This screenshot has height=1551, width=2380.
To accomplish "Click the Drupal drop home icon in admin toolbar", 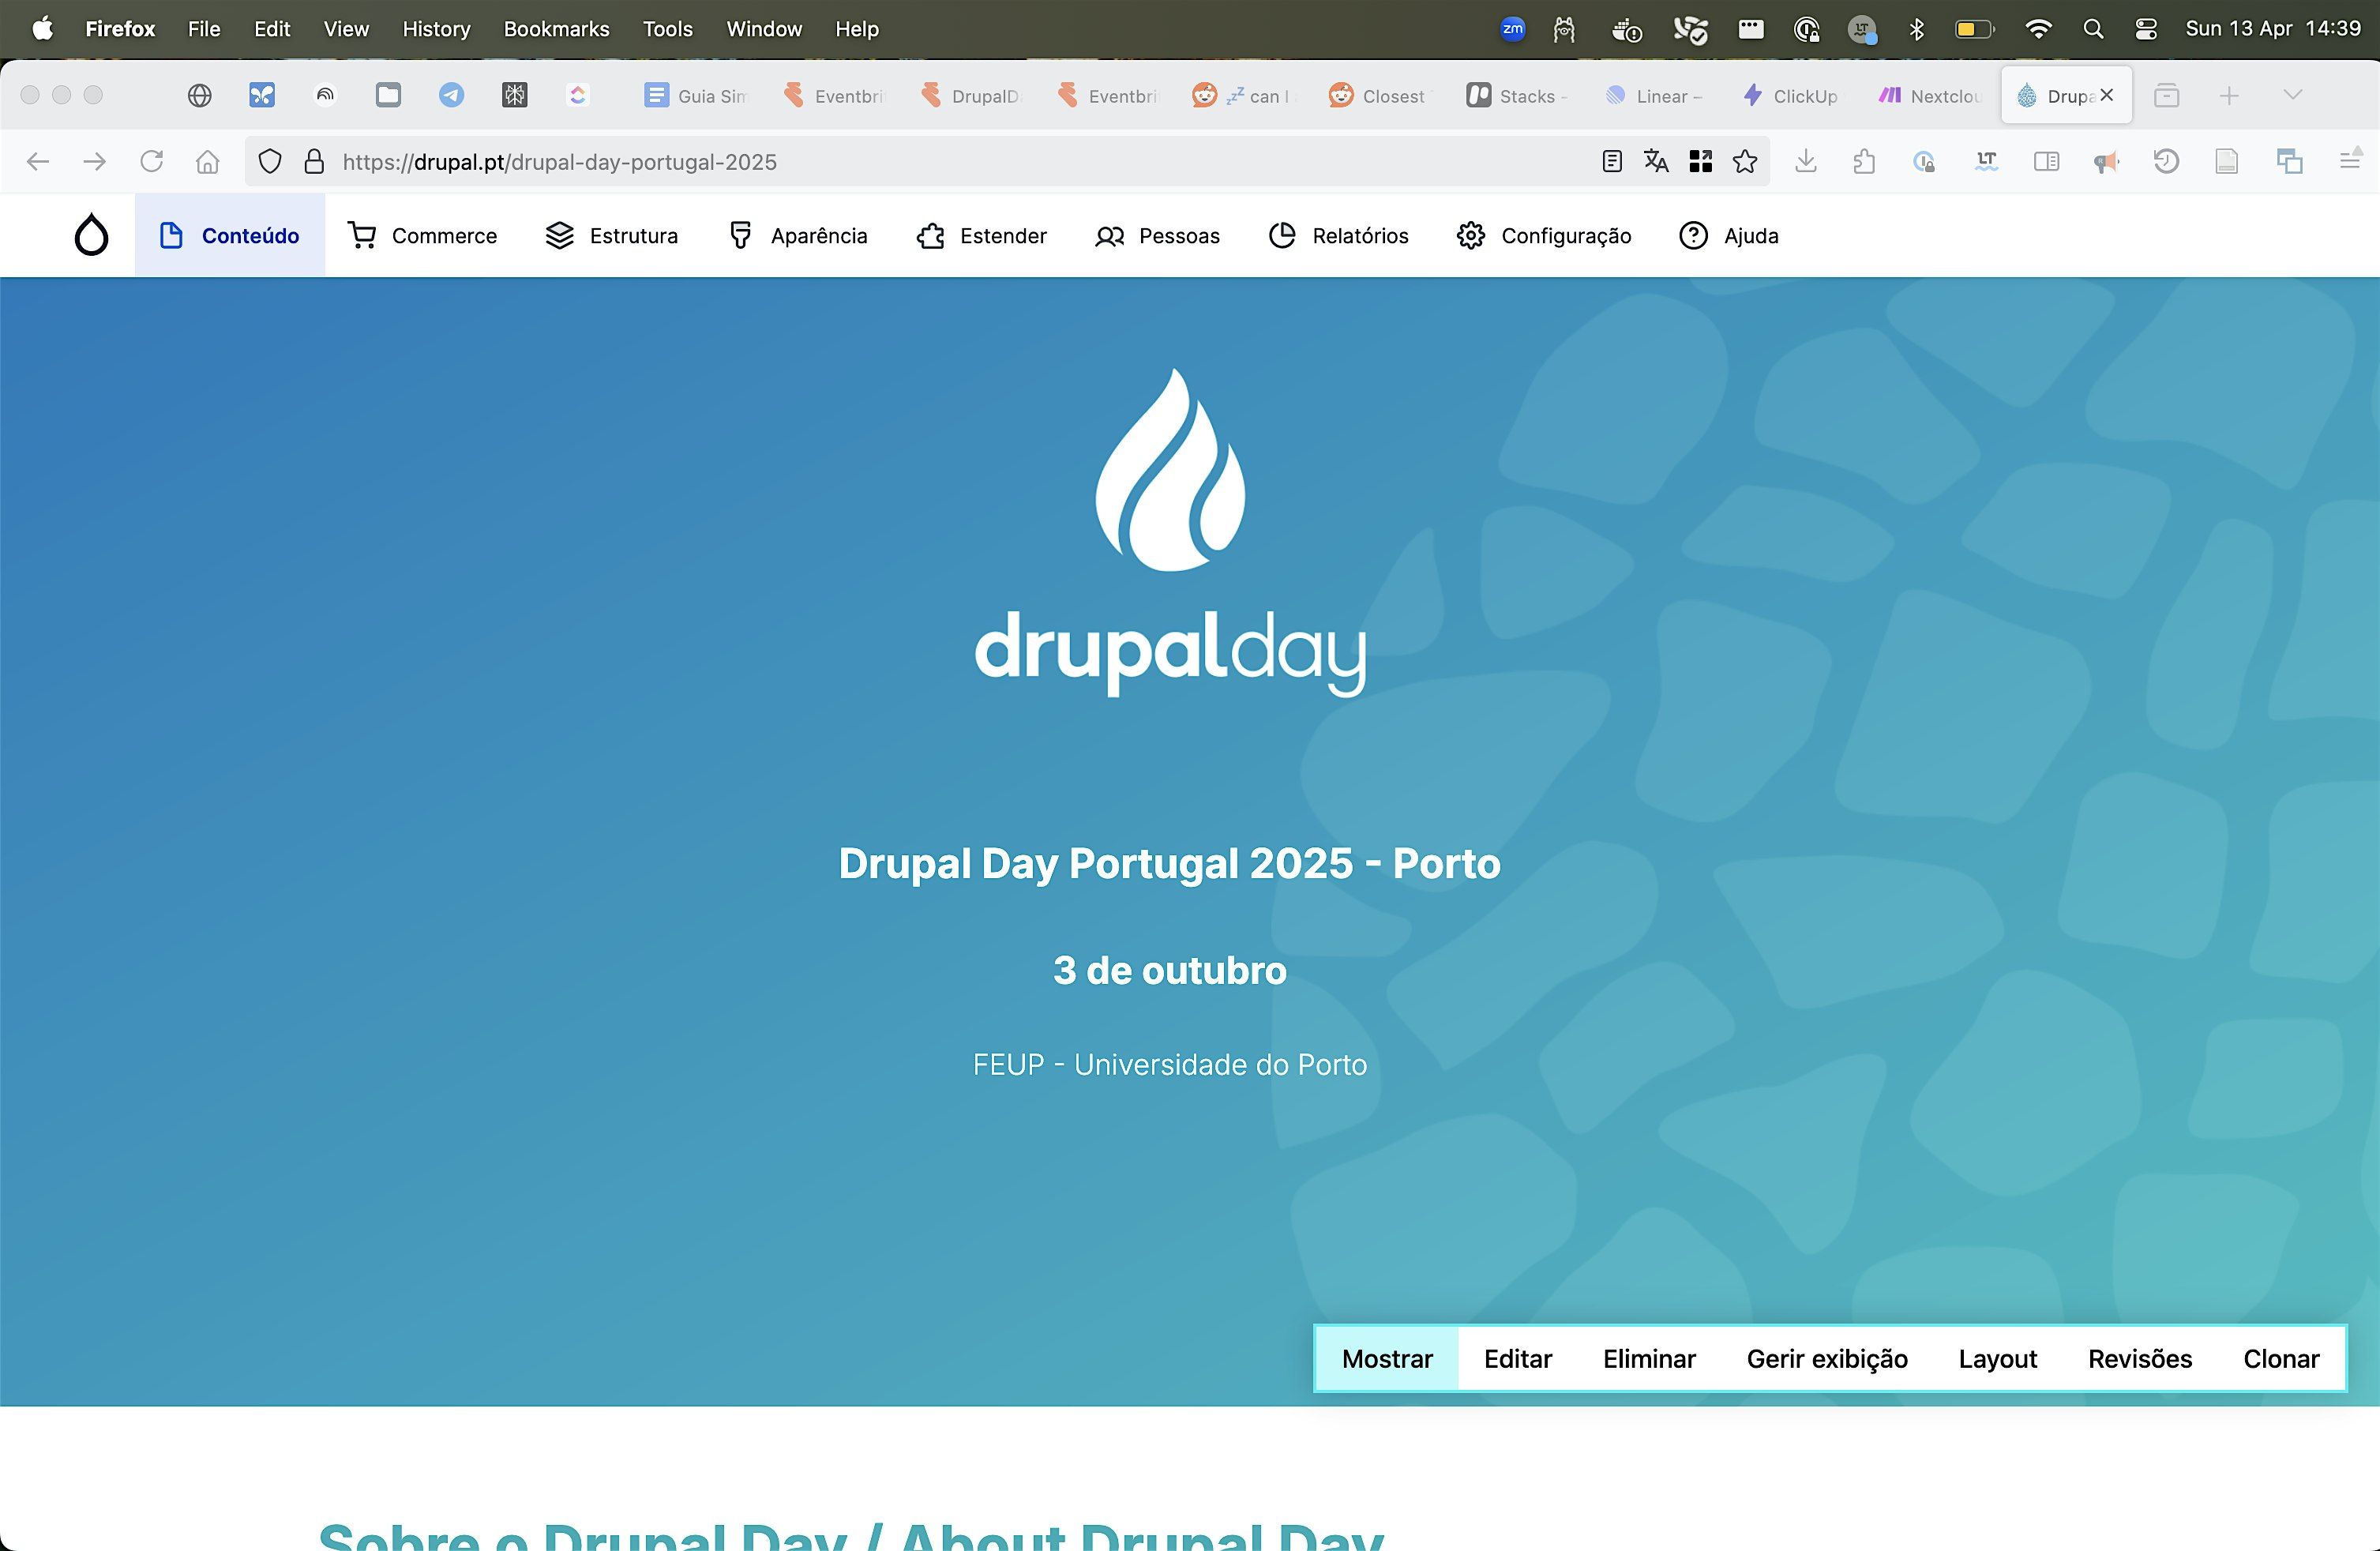I will click(x=91, y=235).
